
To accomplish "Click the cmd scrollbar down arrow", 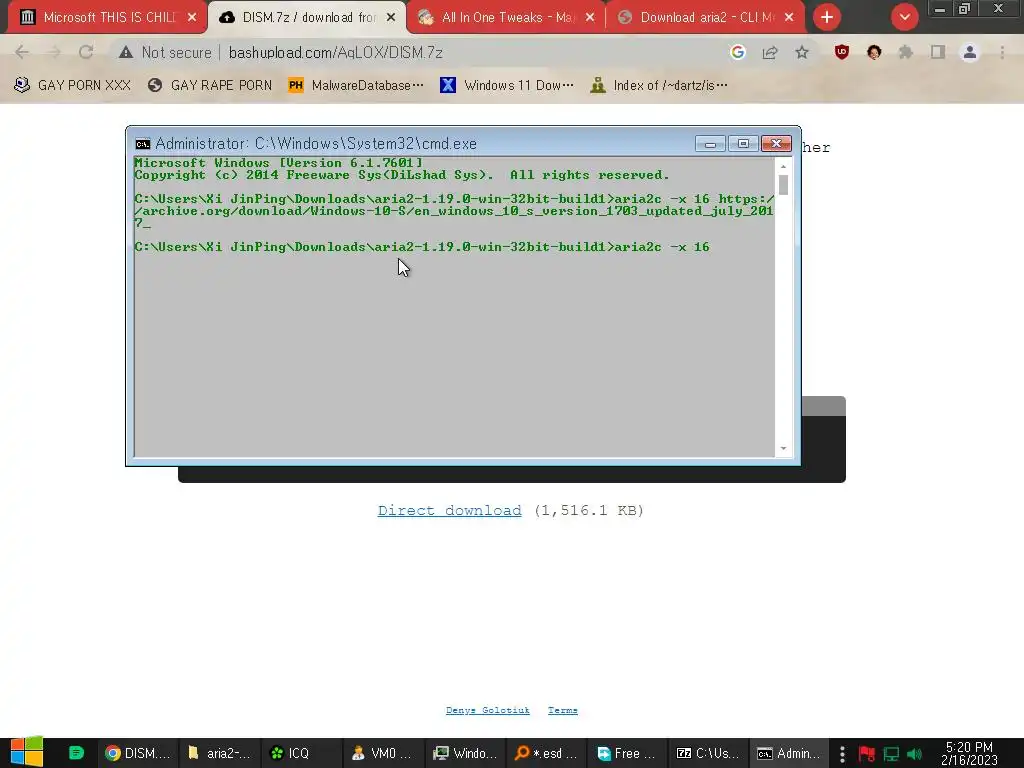I will 783,449.
